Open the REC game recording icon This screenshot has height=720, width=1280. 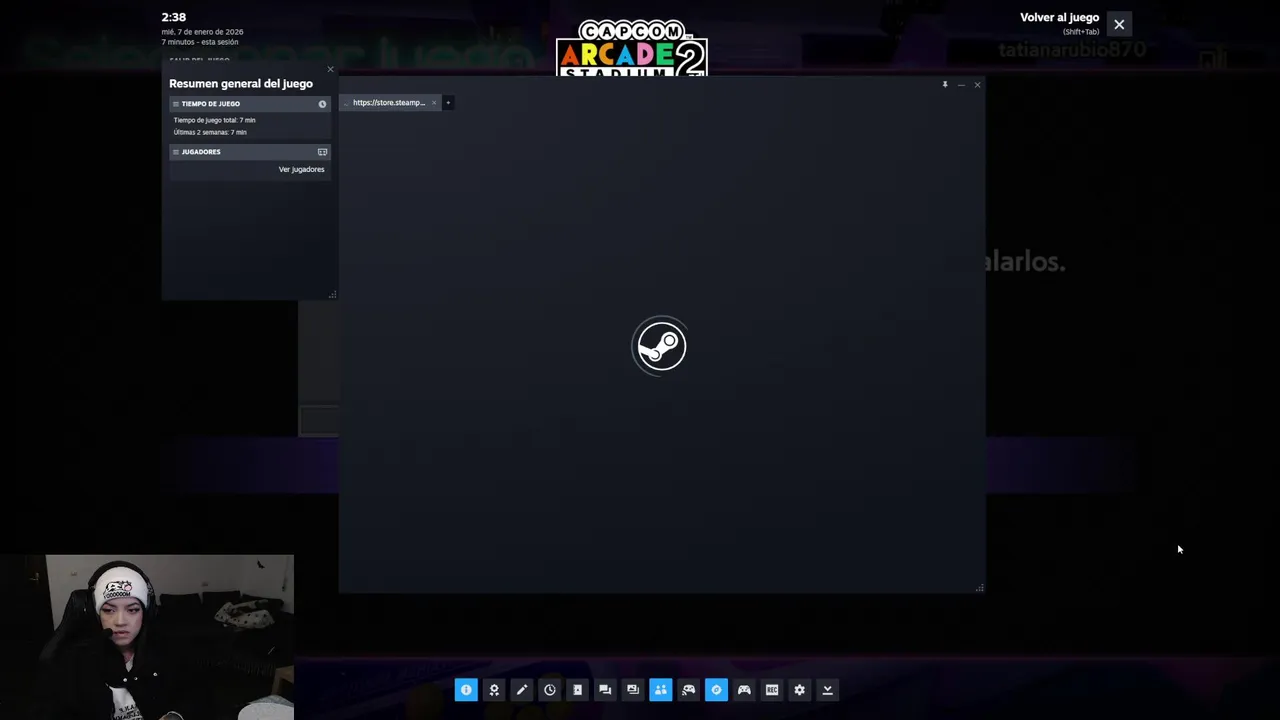(772, 690)
